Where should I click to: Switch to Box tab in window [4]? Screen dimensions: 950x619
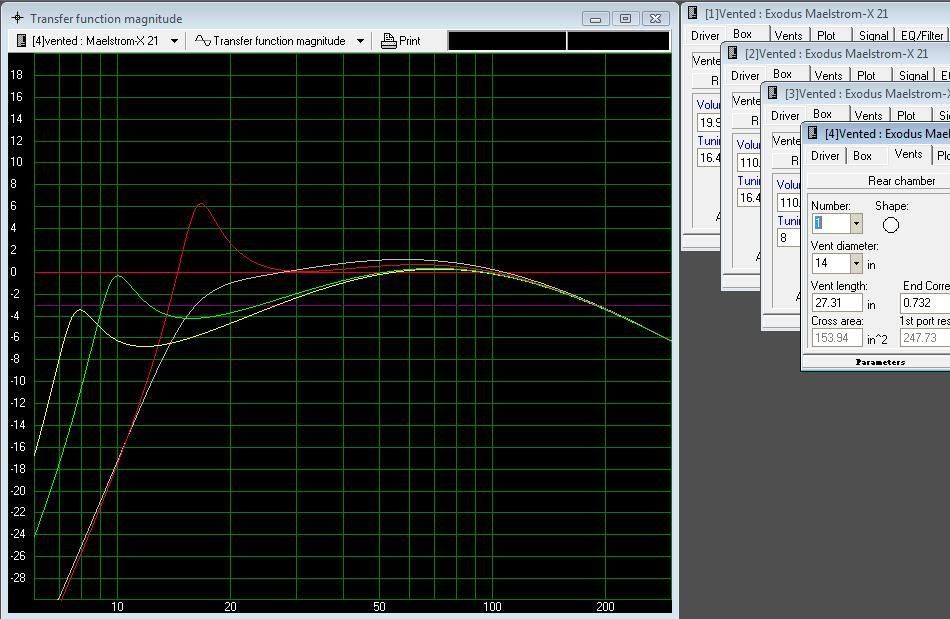862,156
